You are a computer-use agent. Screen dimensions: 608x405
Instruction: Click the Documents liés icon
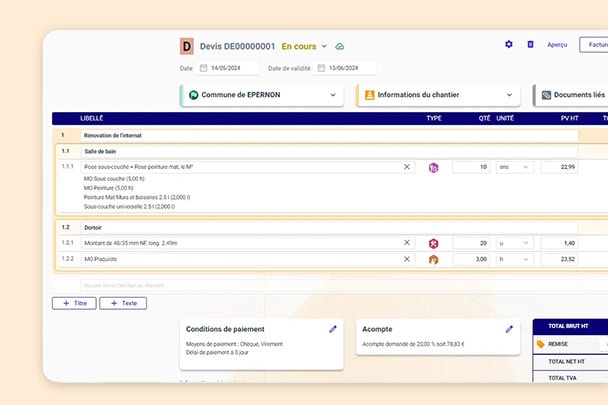[x=546, y=95]
